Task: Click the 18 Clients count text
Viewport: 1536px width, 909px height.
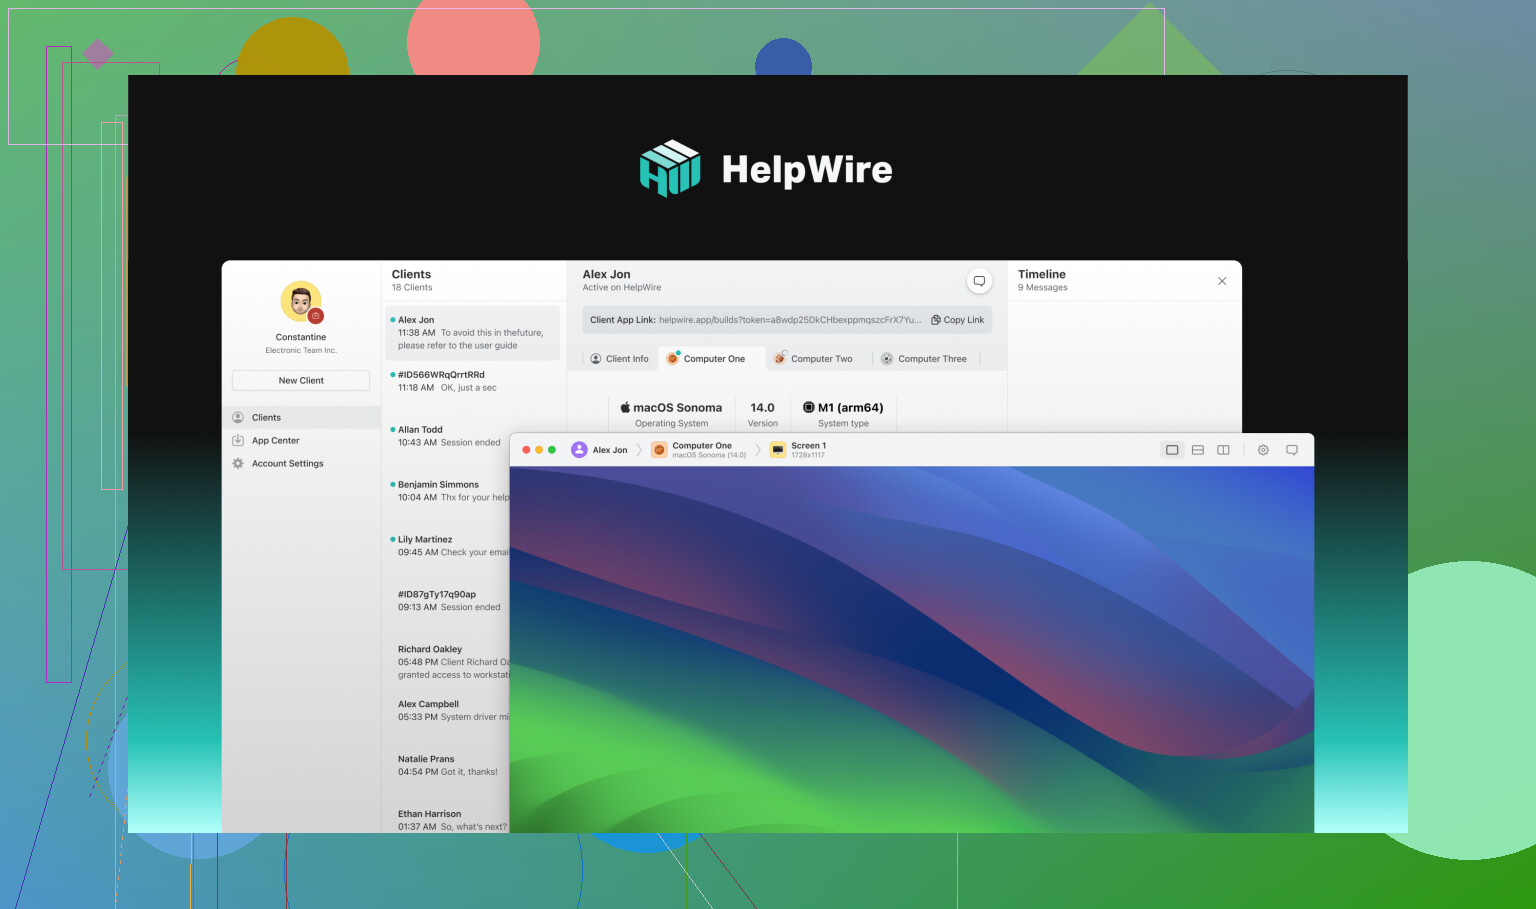Action: point(412,288)
